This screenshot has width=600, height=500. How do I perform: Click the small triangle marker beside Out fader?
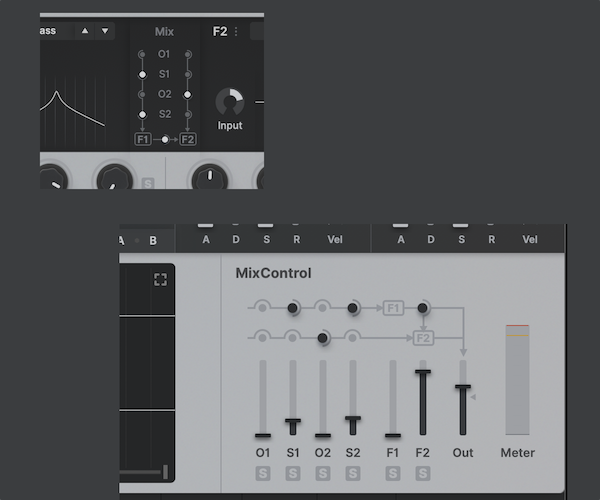coord(473,397)
